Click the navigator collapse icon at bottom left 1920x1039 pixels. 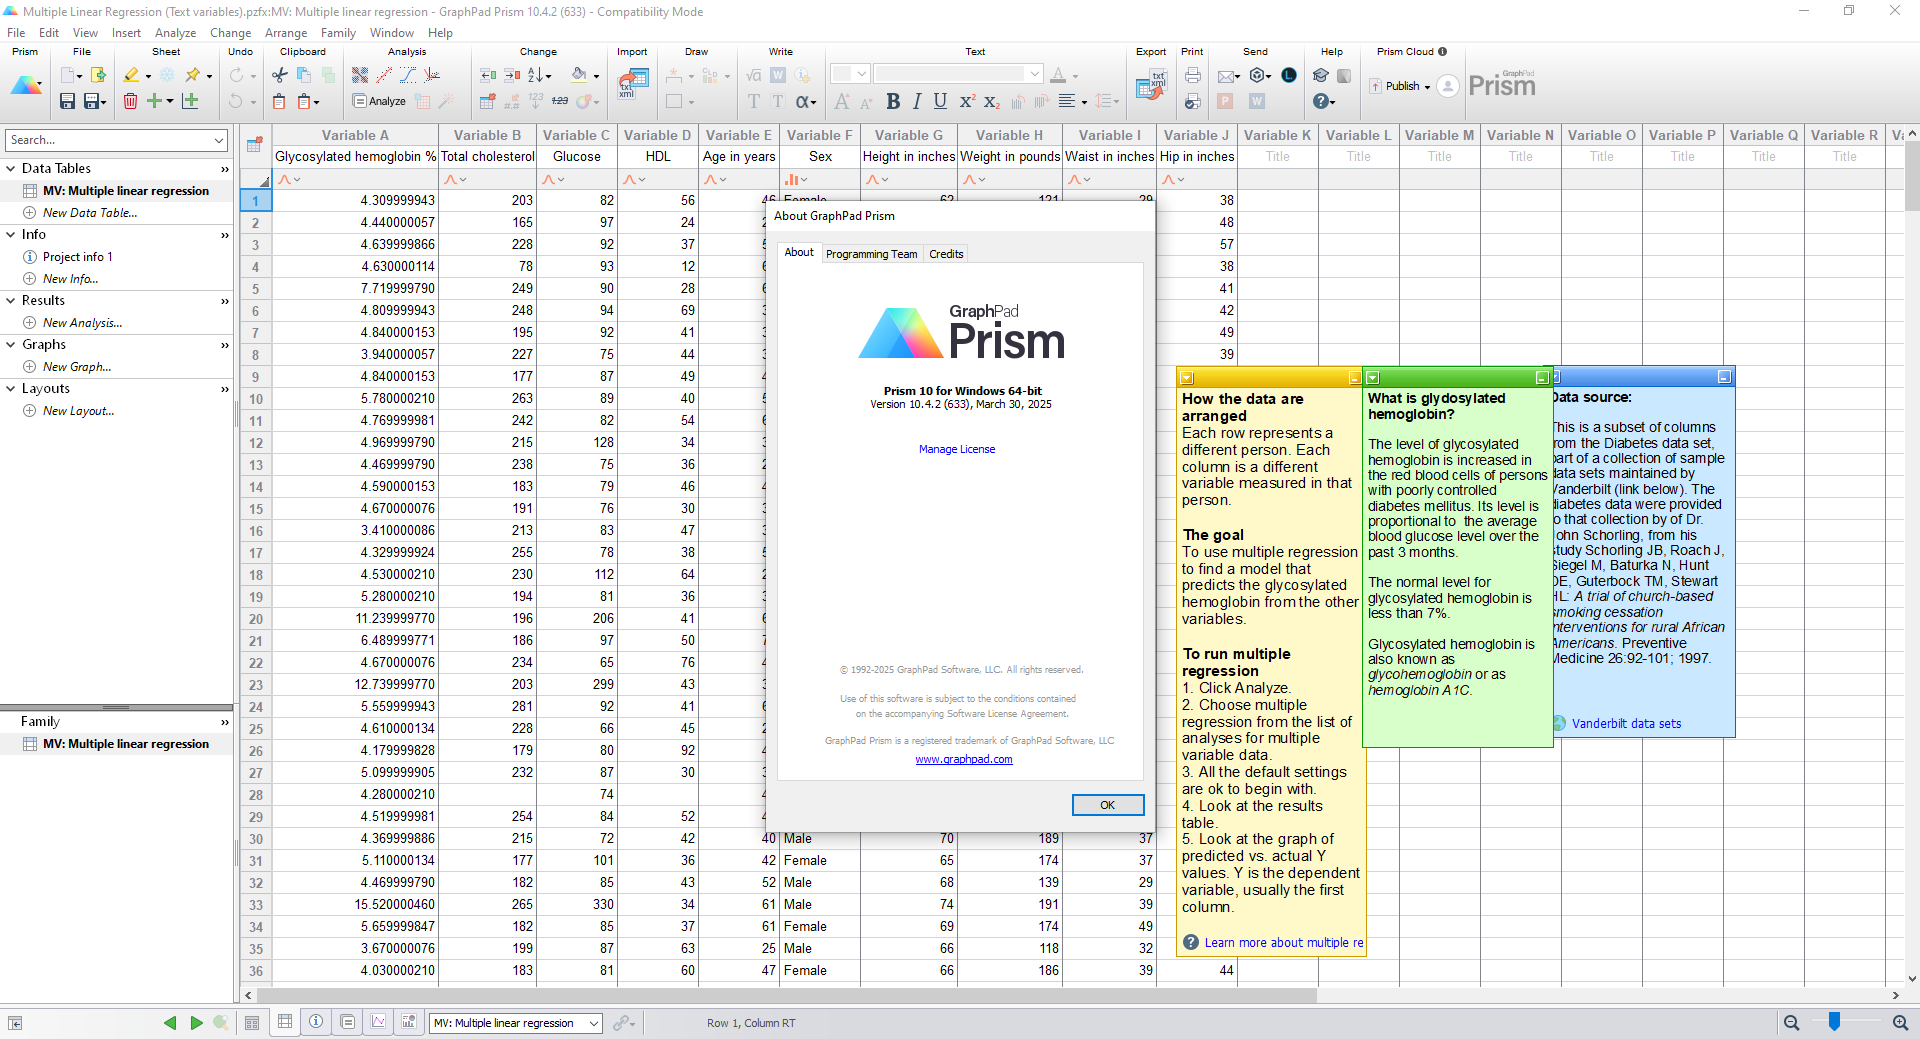[15, 1023]
